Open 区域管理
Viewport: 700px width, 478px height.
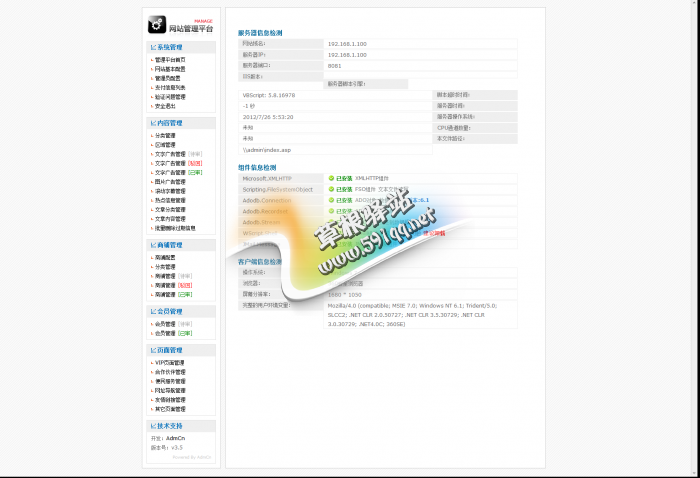click(165, 145)
